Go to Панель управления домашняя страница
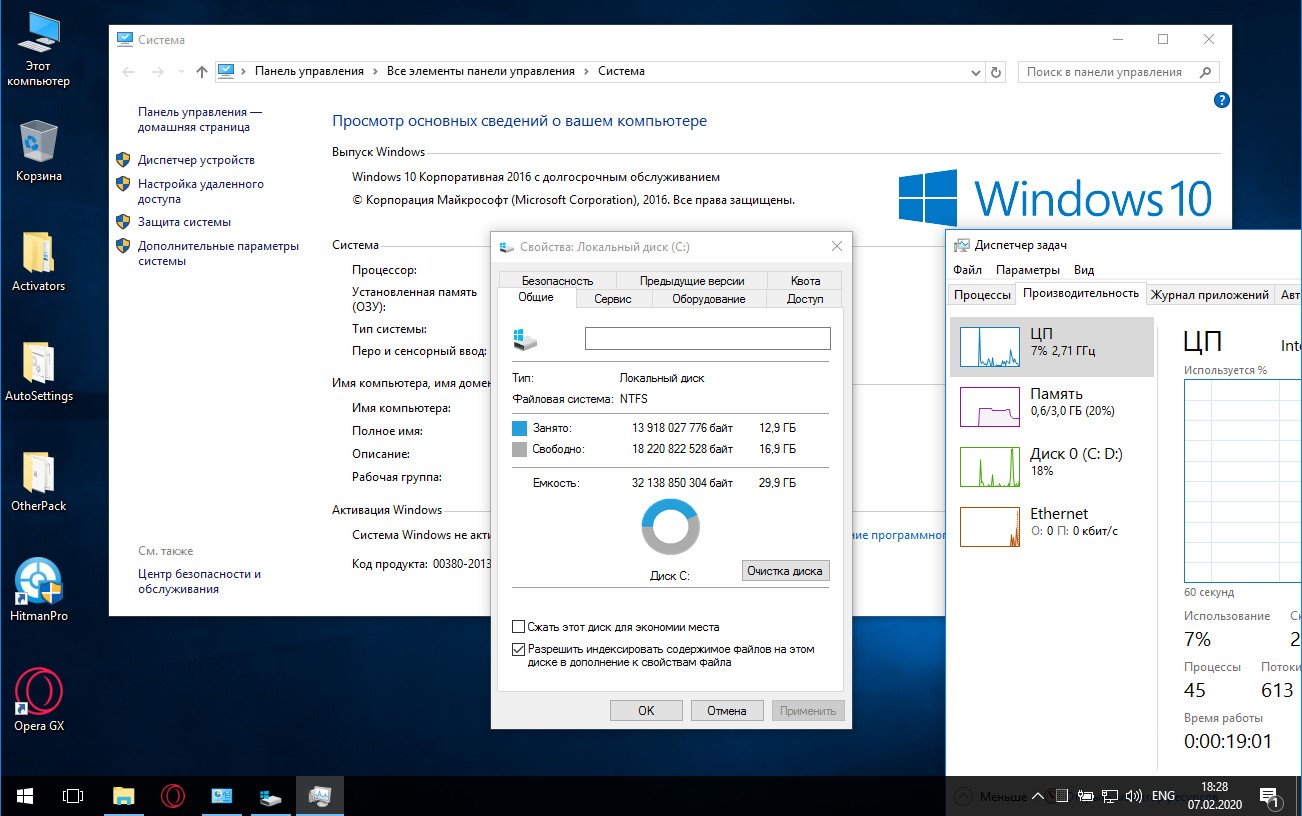The width and height of the screenshot is (1302, 816). click(200, 120)
